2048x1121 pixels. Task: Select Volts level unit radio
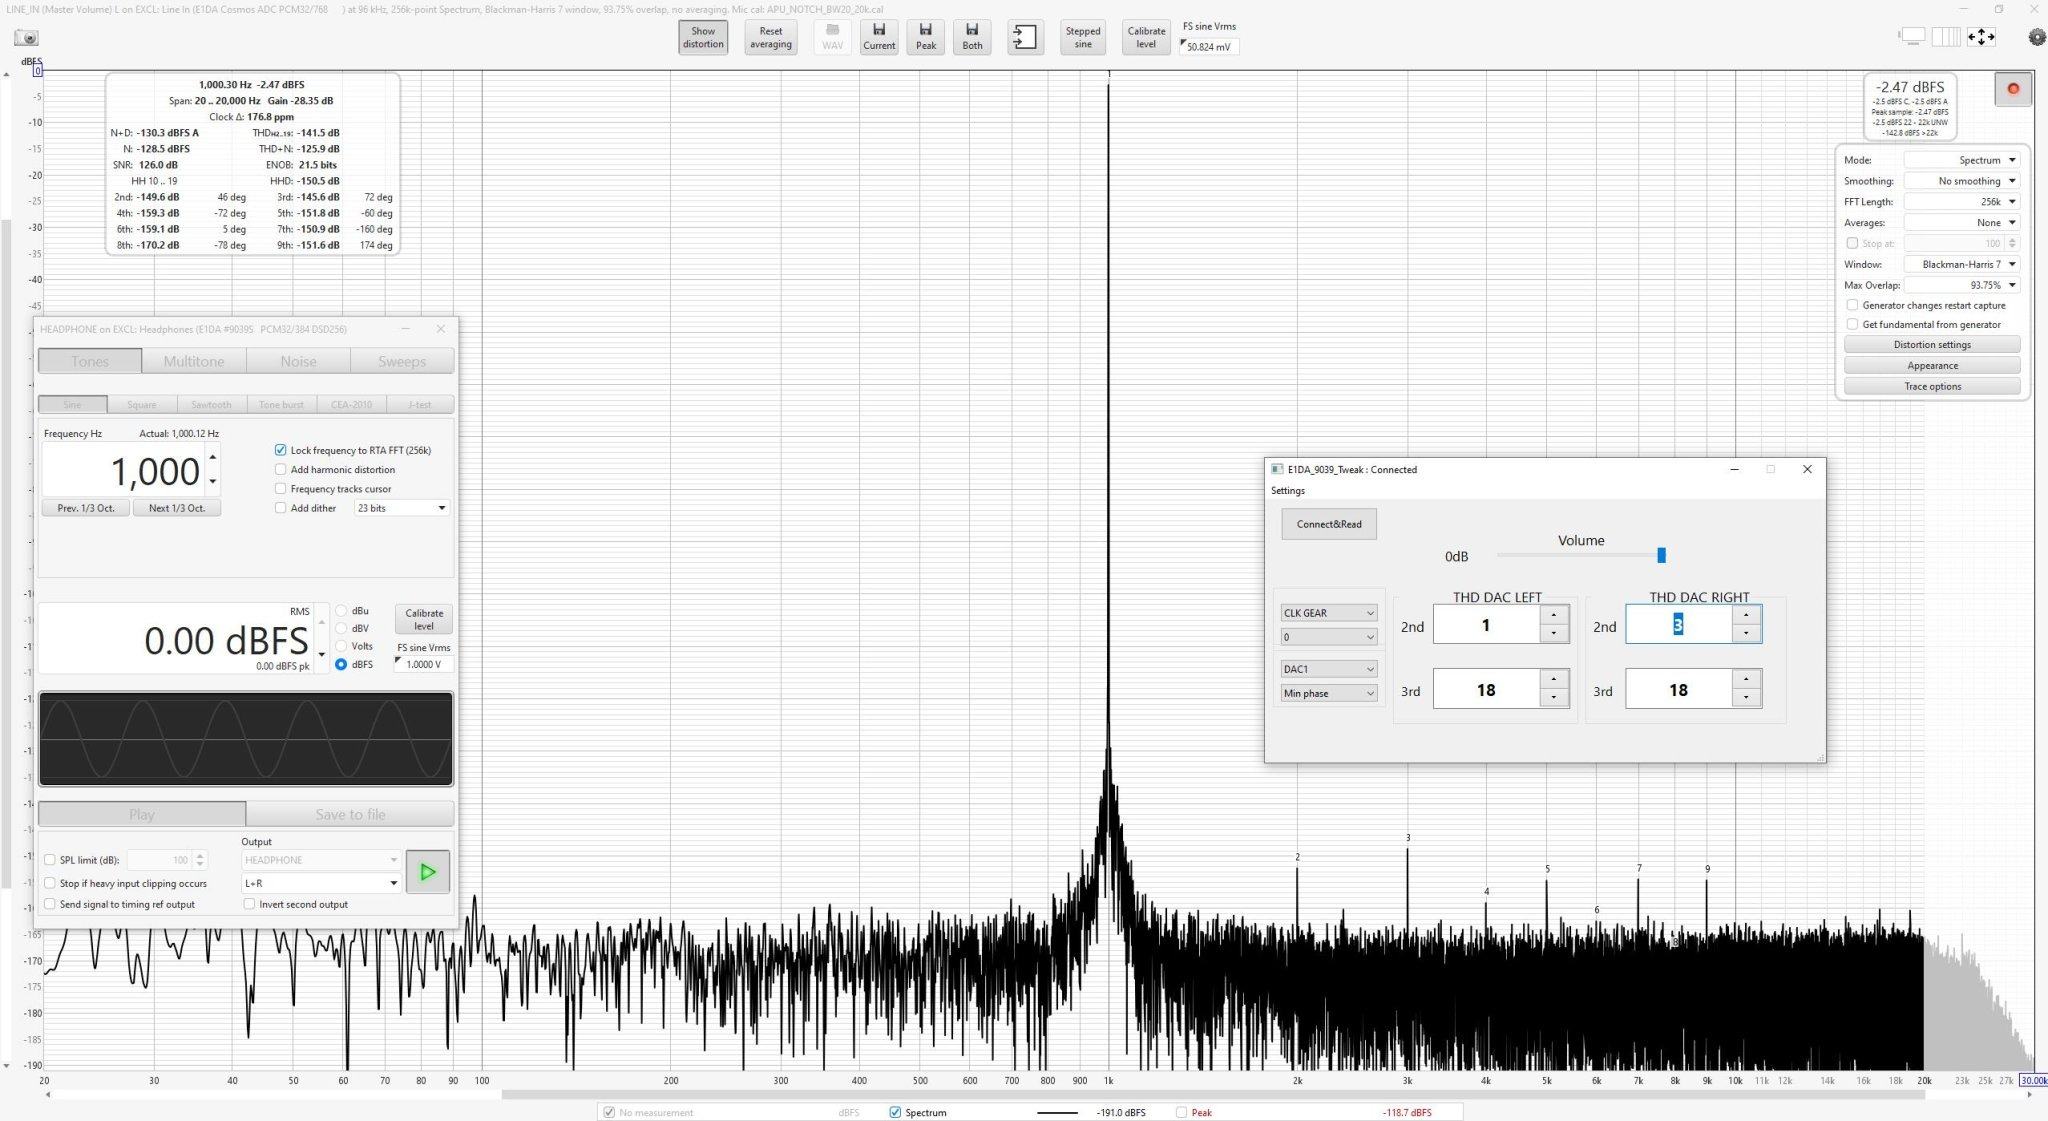coord(341,646)
